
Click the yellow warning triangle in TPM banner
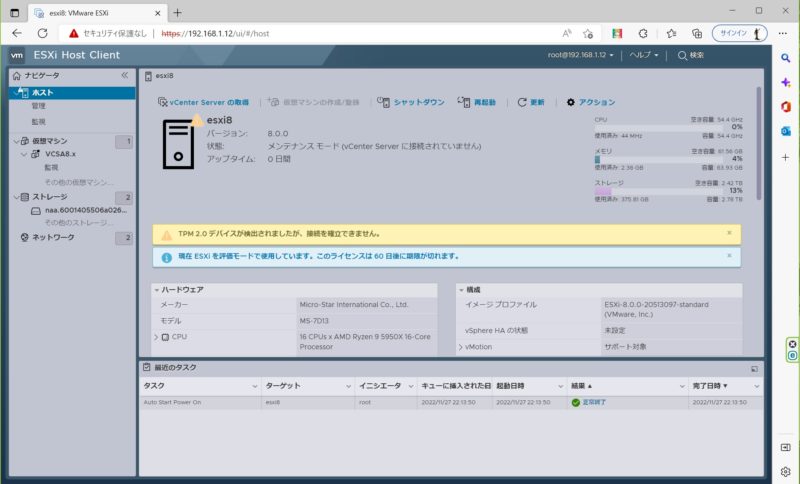(167, 235)
